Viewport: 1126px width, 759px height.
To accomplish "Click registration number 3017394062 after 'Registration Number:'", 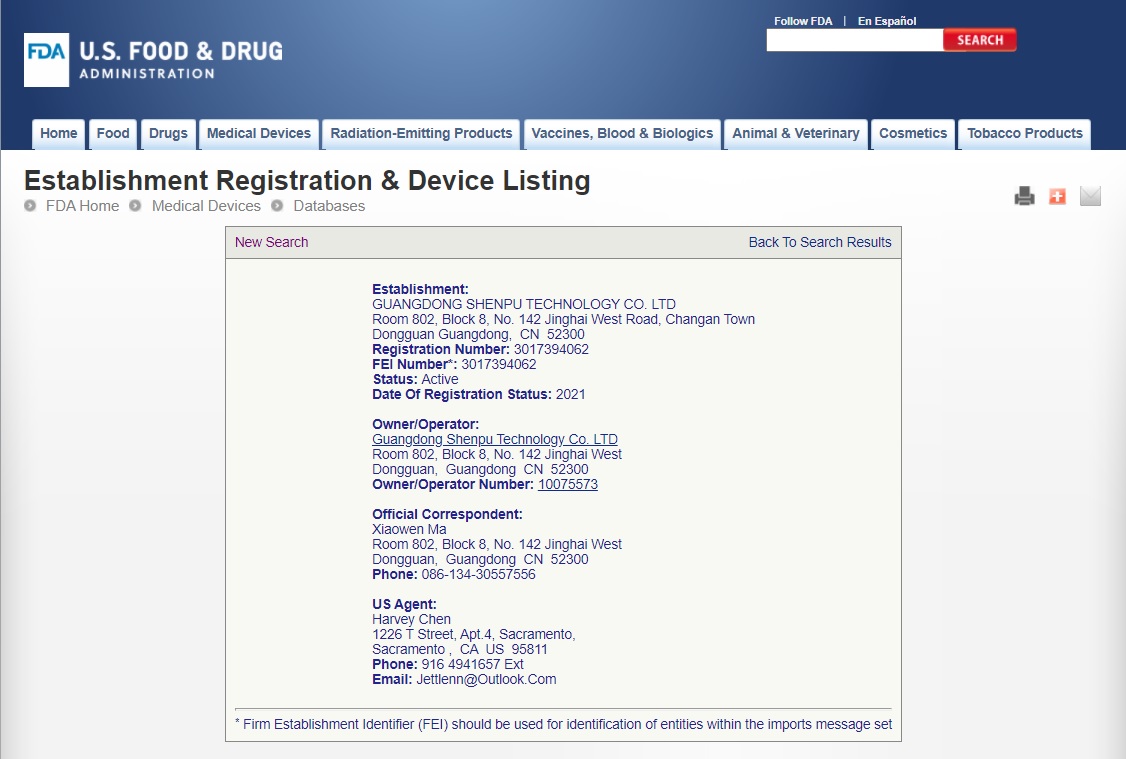I will (552, 350).
